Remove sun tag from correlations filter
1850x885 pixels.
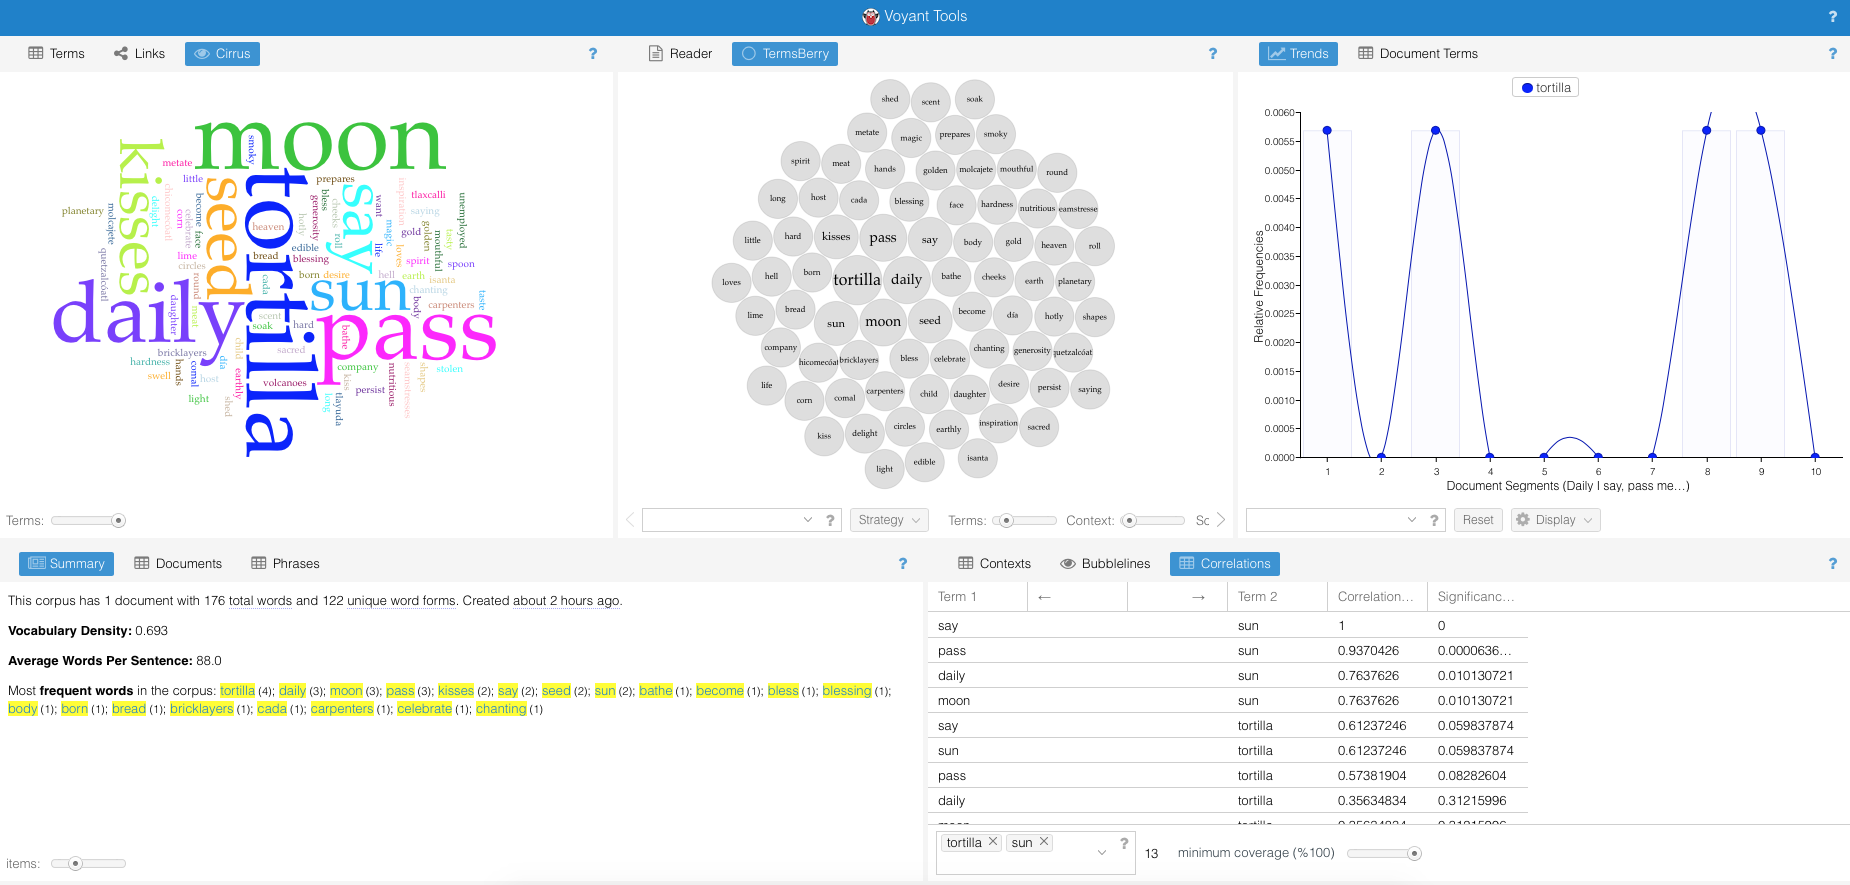point(1044,842)
